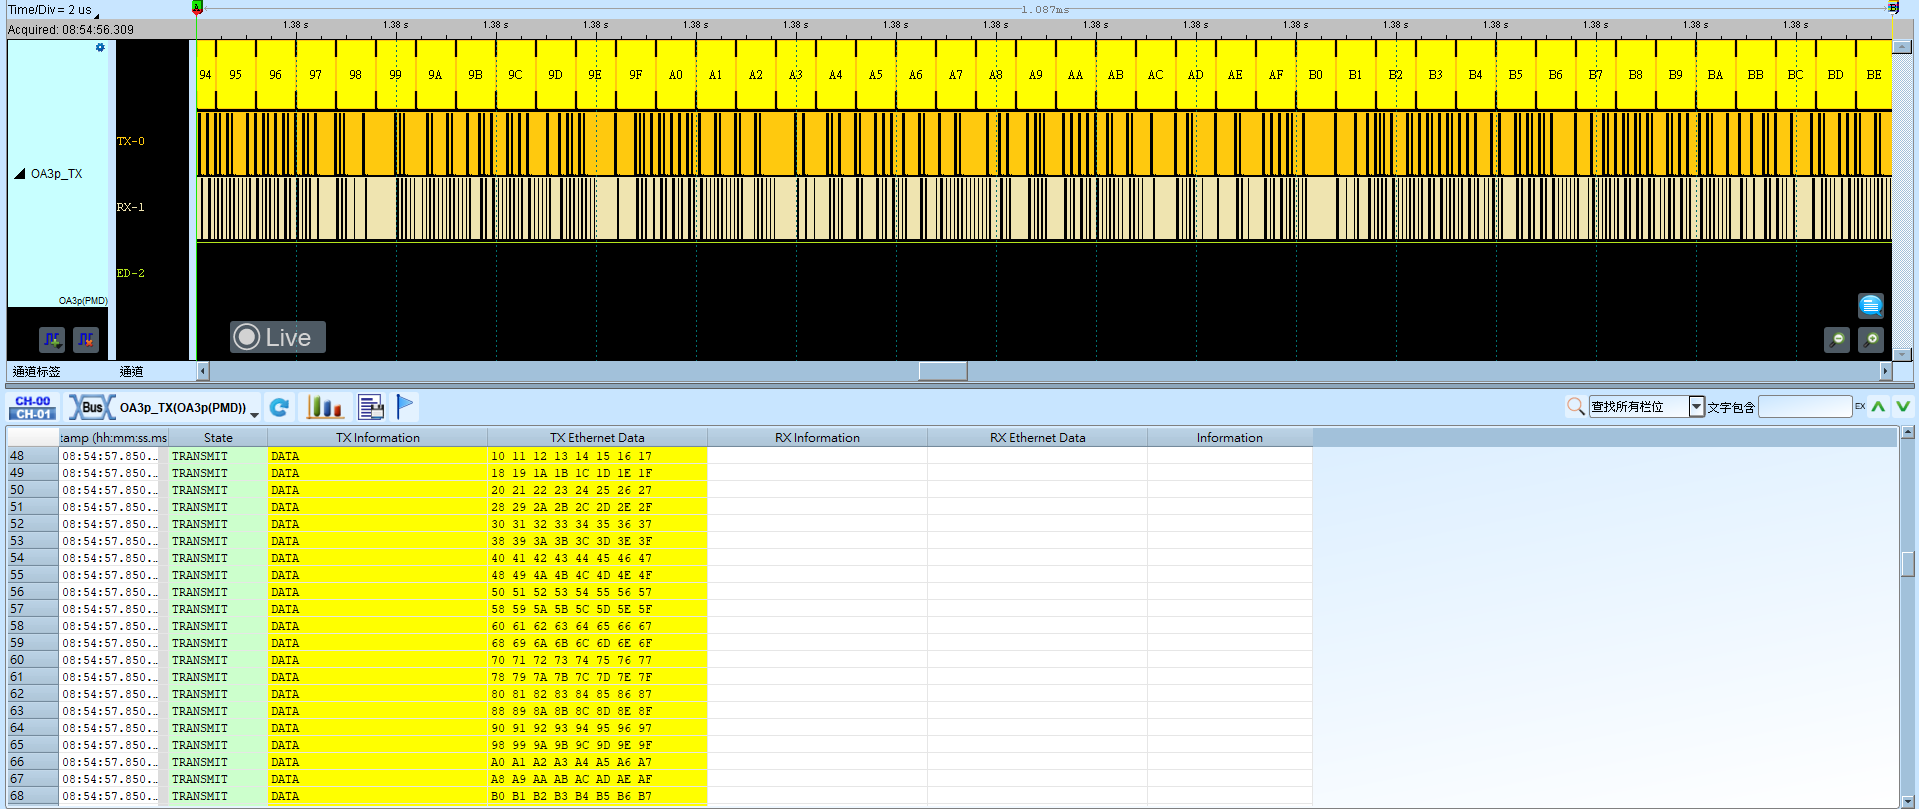Screen dimensions: 1919x809
Task: Click the RX Ethernet Data column header
Action: tap(1037, 437)
